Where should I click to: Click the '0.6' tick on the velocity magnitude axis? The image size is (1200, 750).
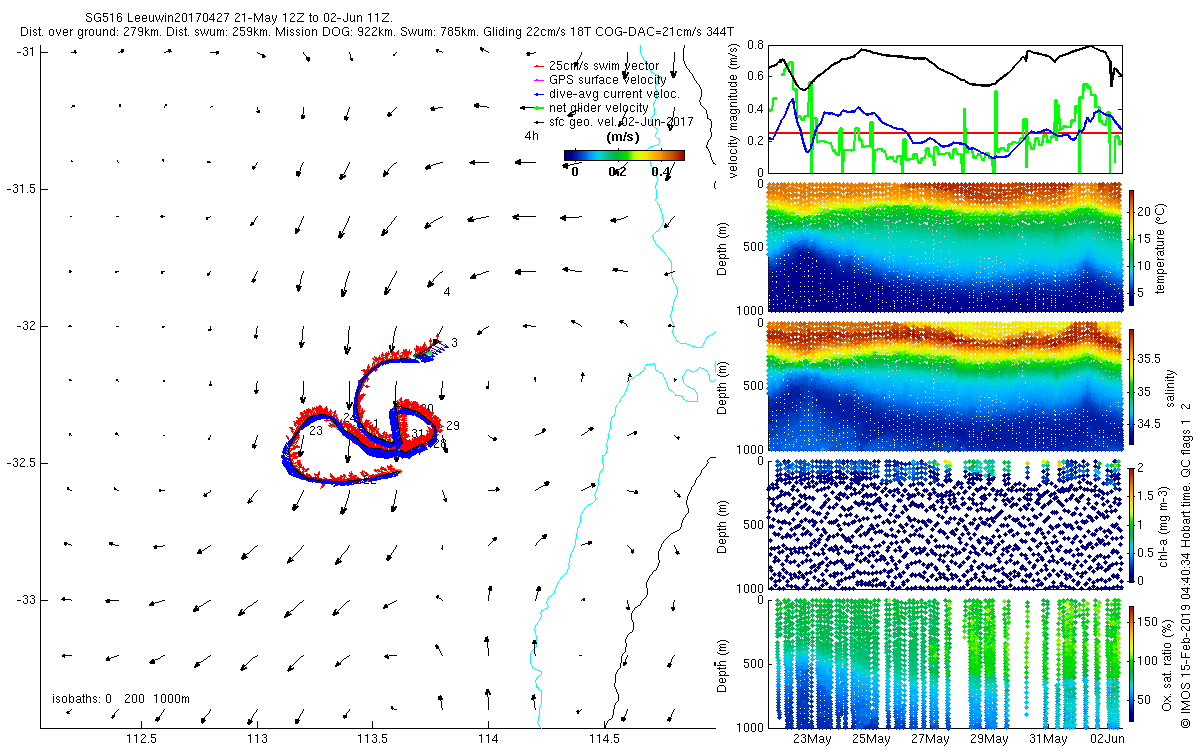tap(756, 76)
